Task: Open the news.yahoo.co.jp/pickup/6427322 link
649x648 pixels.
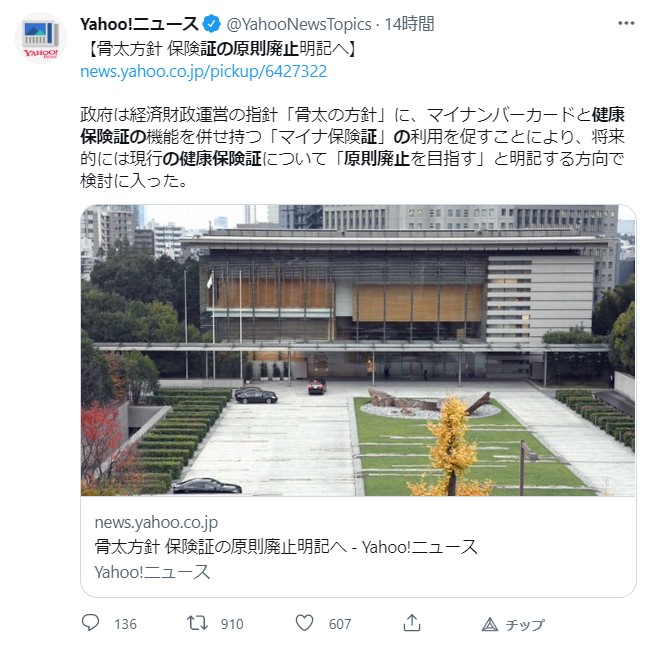Action: 204,72
